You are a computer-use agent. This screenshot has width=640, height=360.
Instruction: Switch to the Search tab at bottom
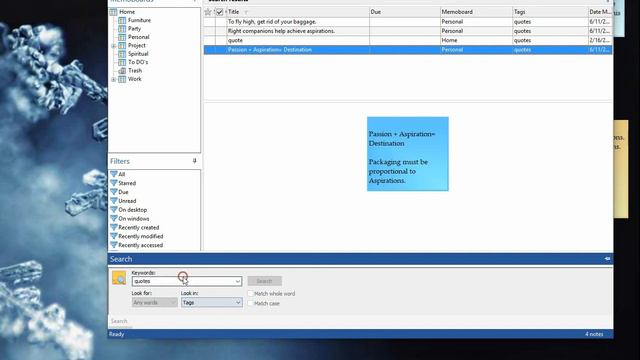click(119, 321)
